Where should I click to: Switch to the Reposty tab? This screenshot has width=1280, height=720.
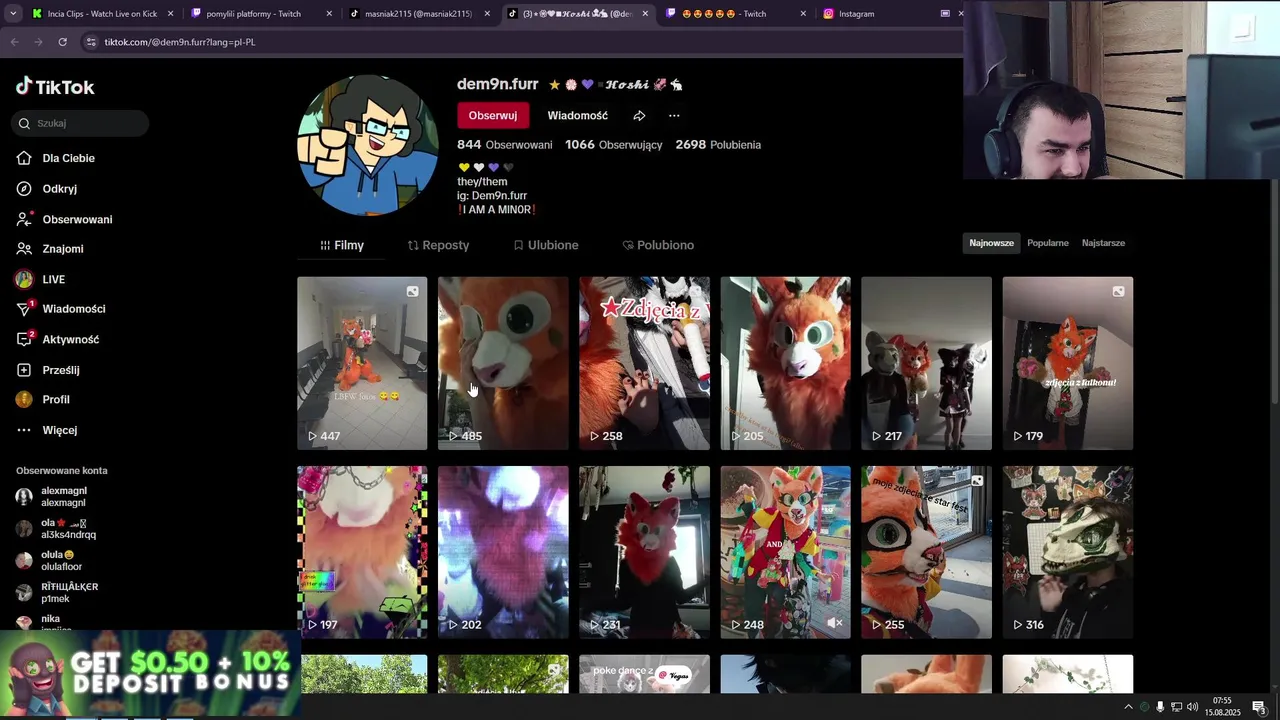(438, 245)
